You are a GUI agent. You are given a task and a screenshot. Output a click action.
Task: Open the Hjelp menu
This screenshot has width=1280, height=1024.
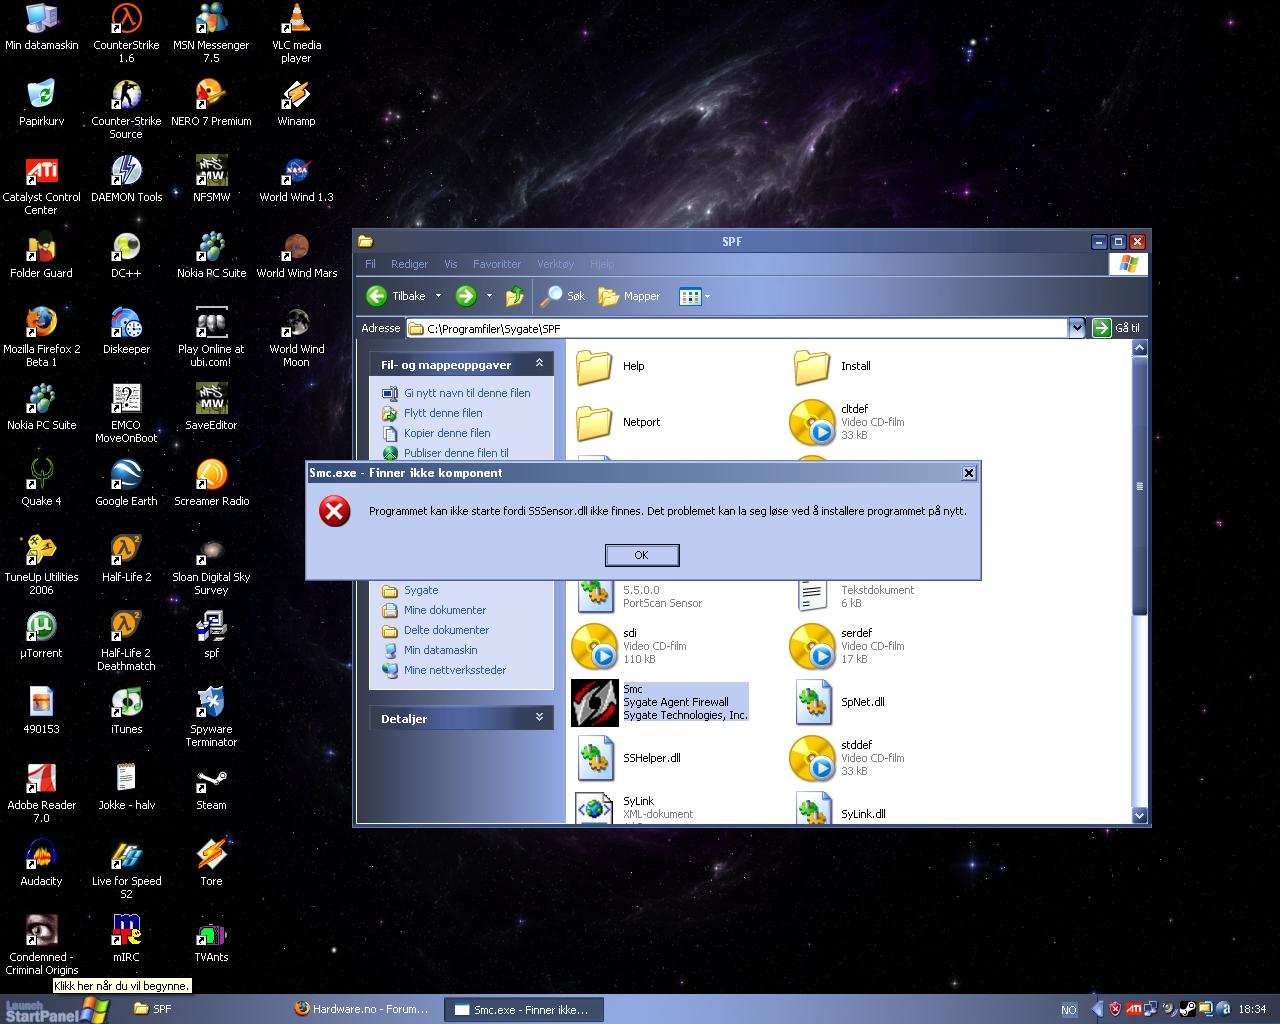pyautogui.click(x=602, y=264)
